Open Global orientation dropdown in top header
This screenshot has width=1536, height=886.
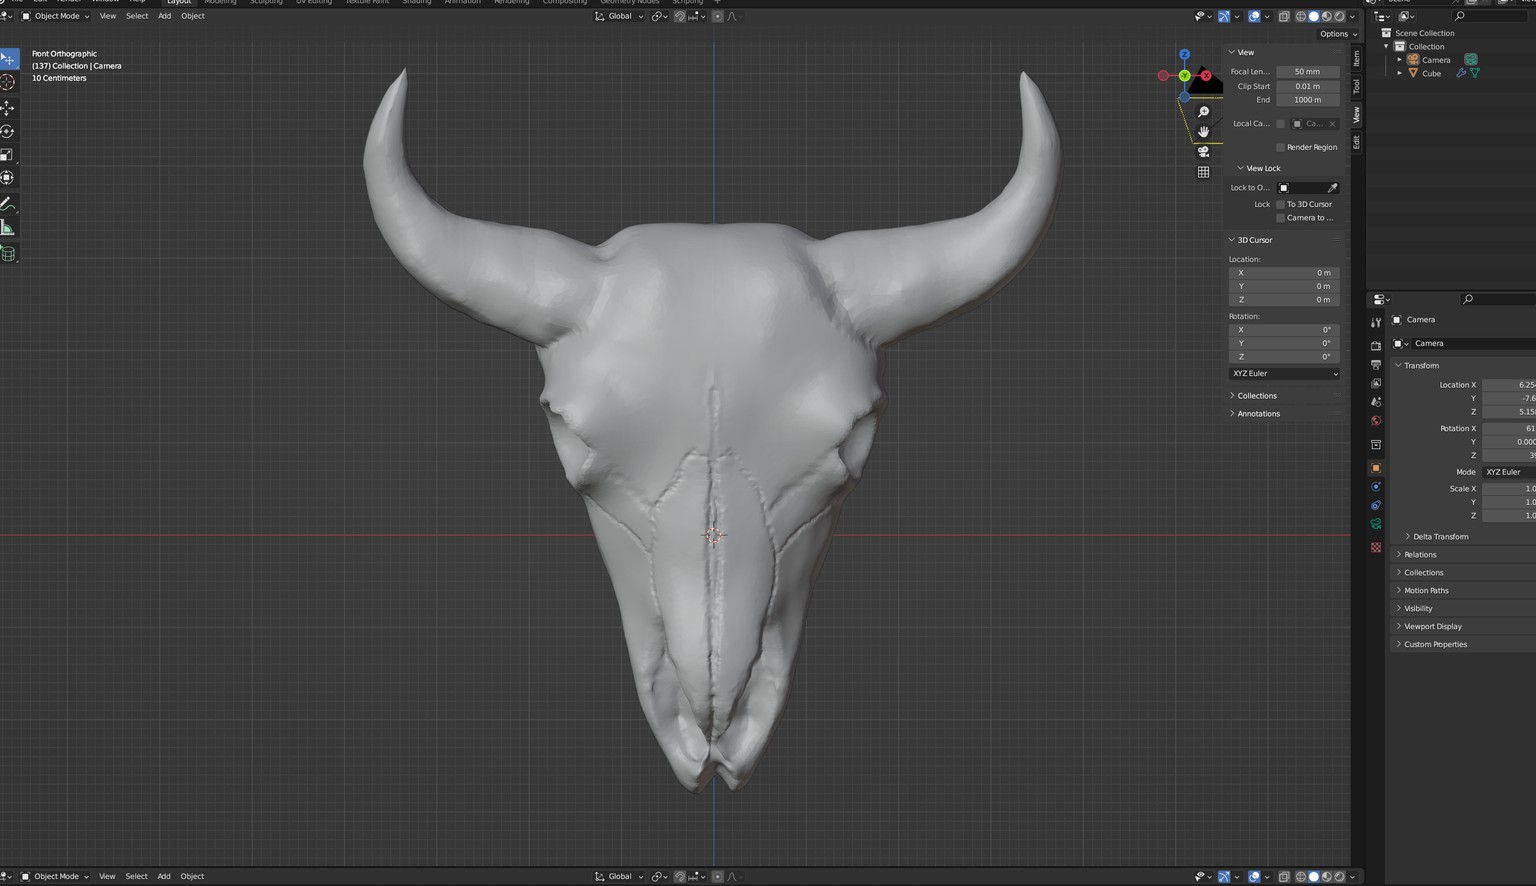(x=620, y=16)
